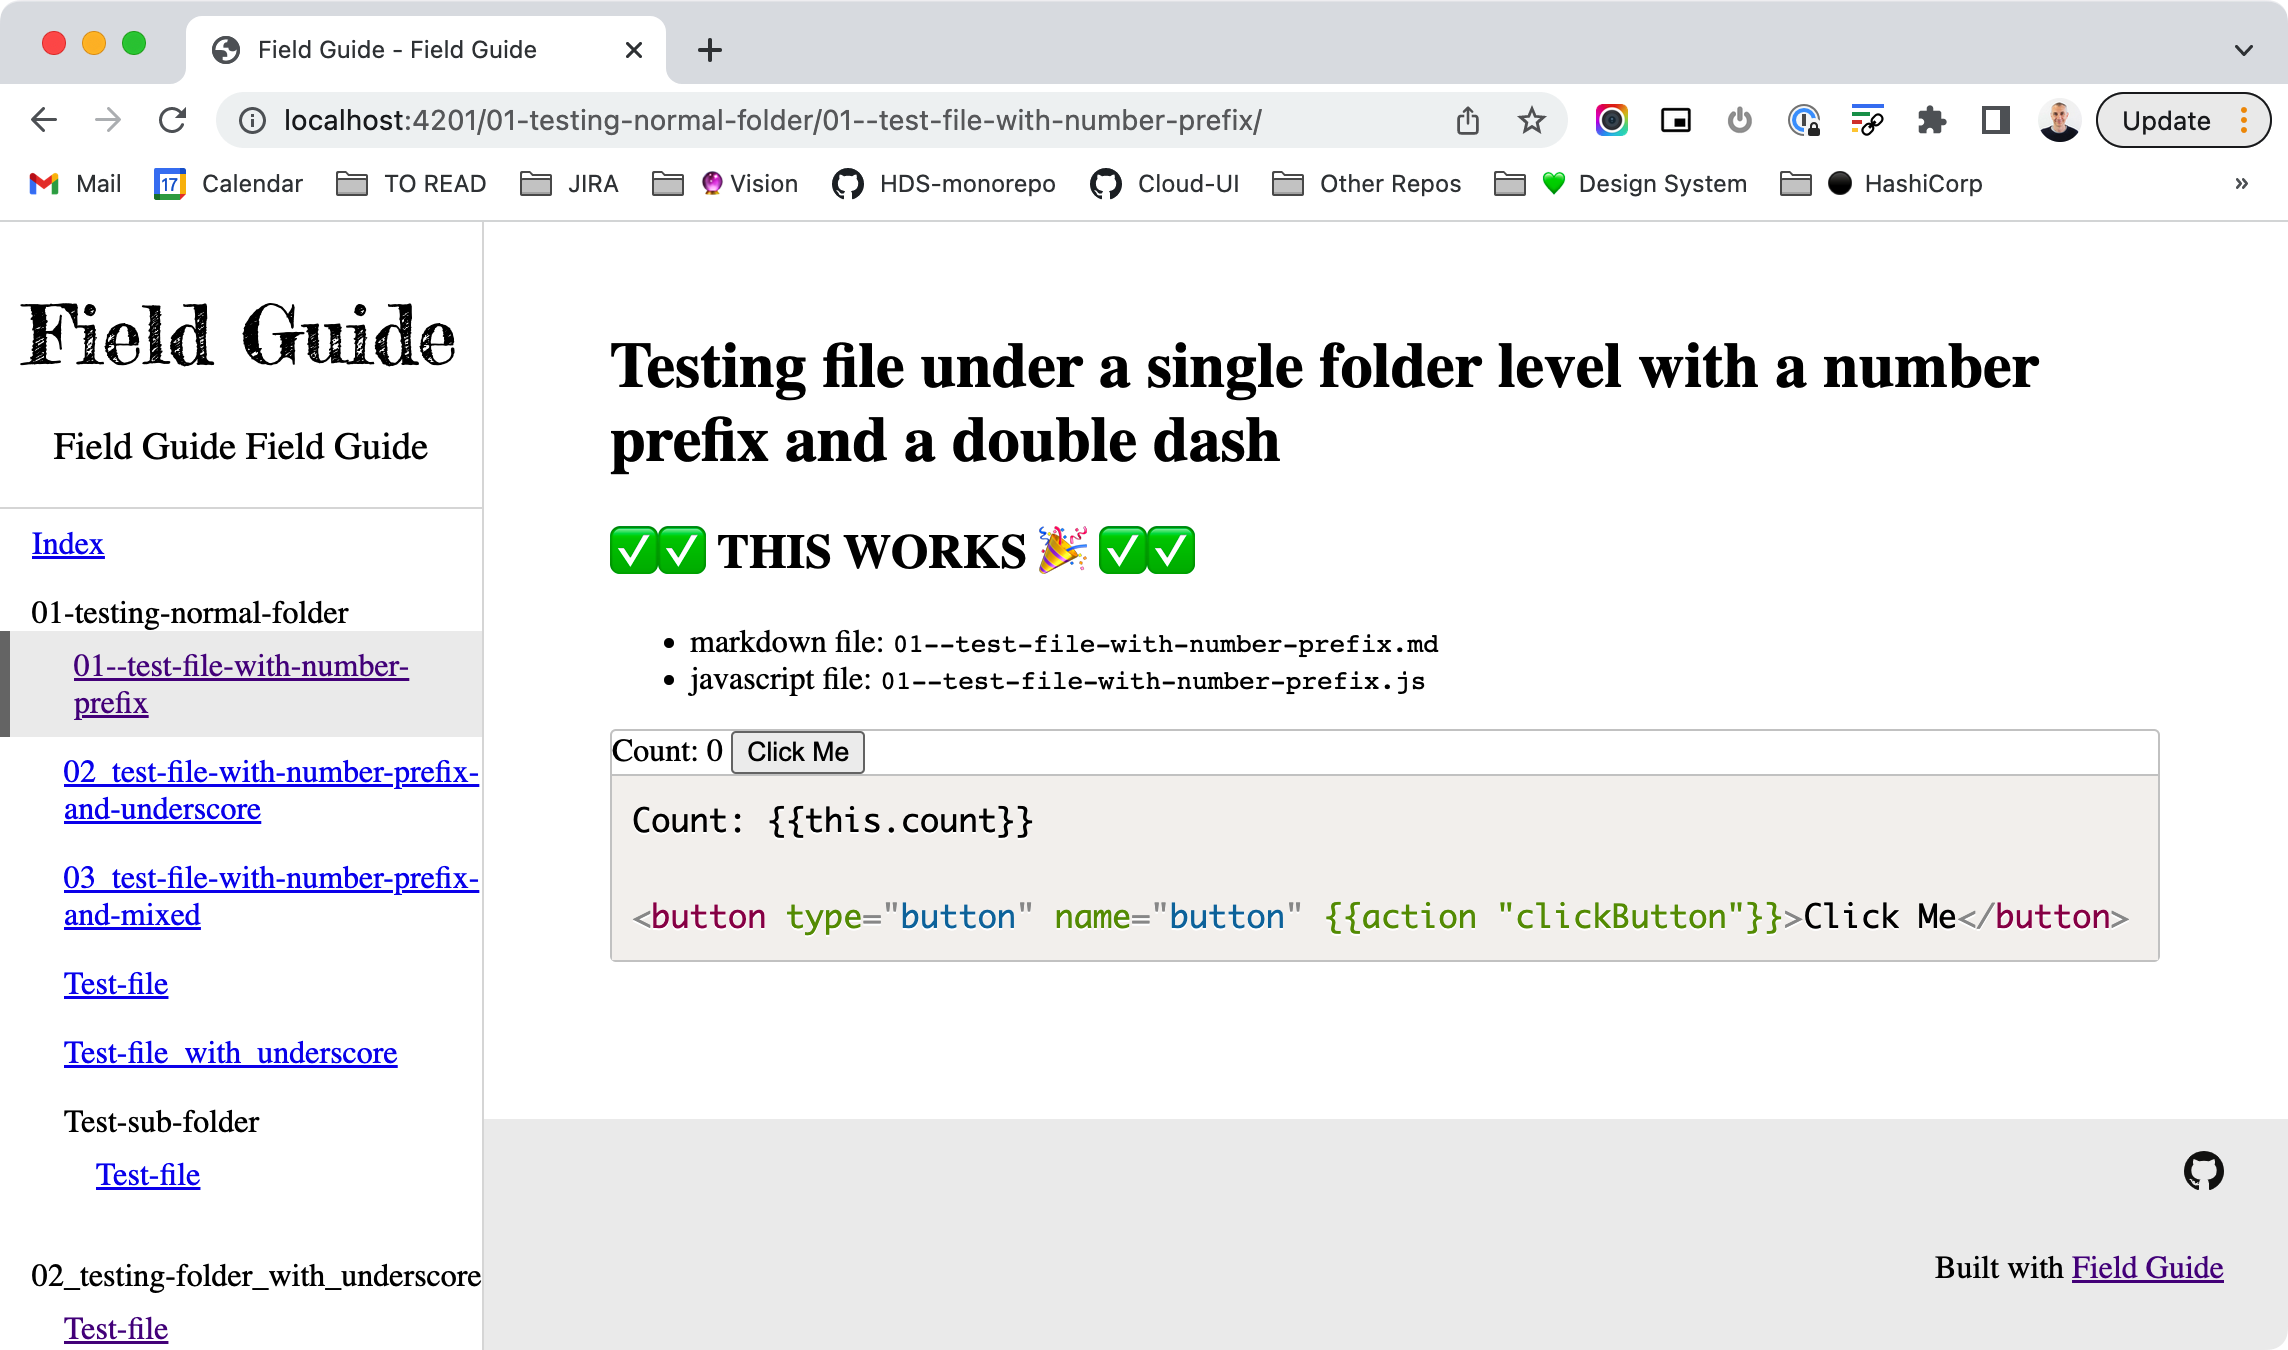The image size is (2288, 1350).
Task: Go back to previous page
Action: 44,121
